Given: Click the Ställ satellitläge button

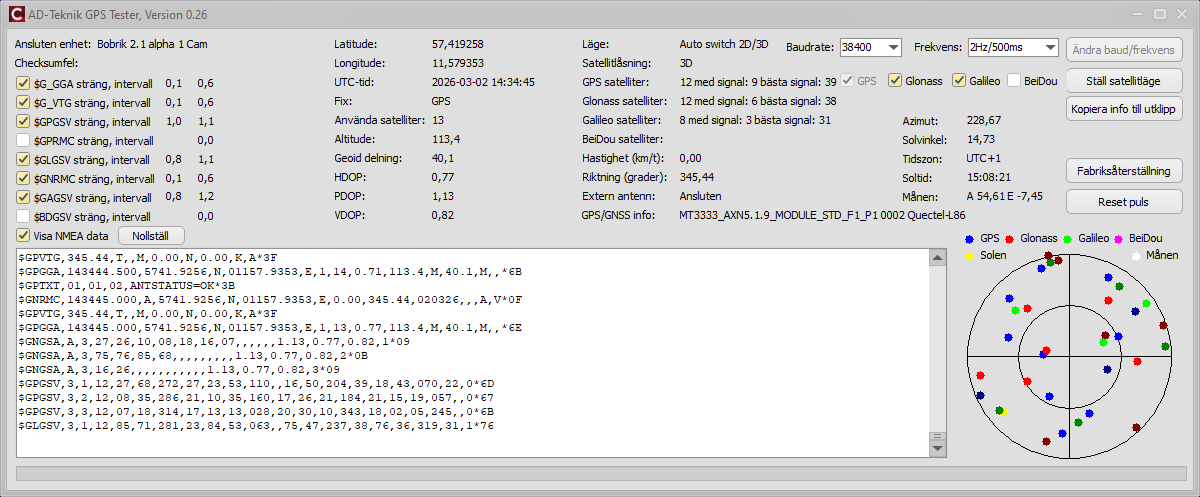Looking at the screenshot, I should tap(1125, 80).
